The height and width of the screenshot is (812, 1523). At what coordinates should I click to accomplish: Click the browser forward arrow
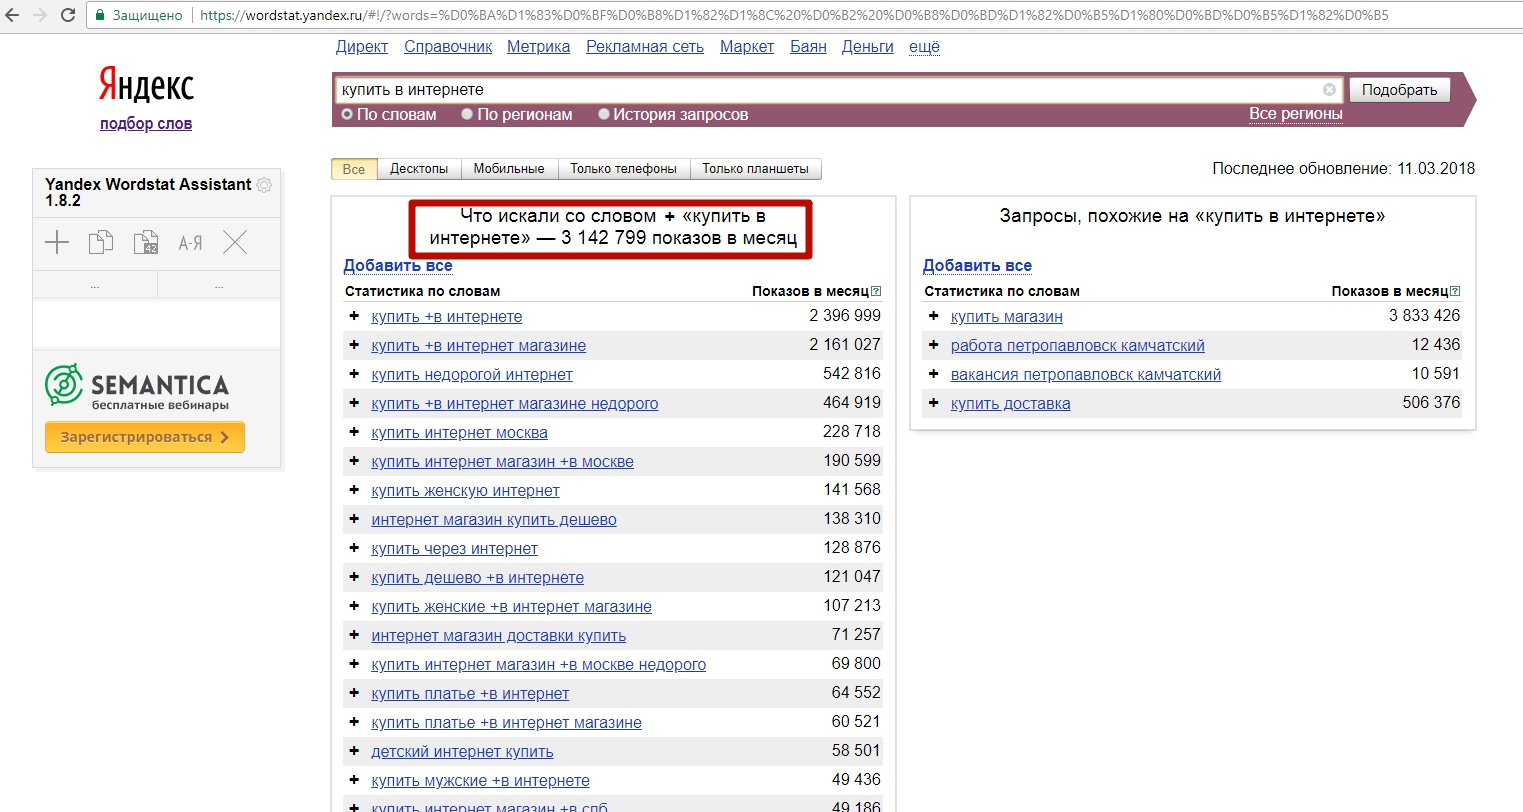[x=41, y=15]
